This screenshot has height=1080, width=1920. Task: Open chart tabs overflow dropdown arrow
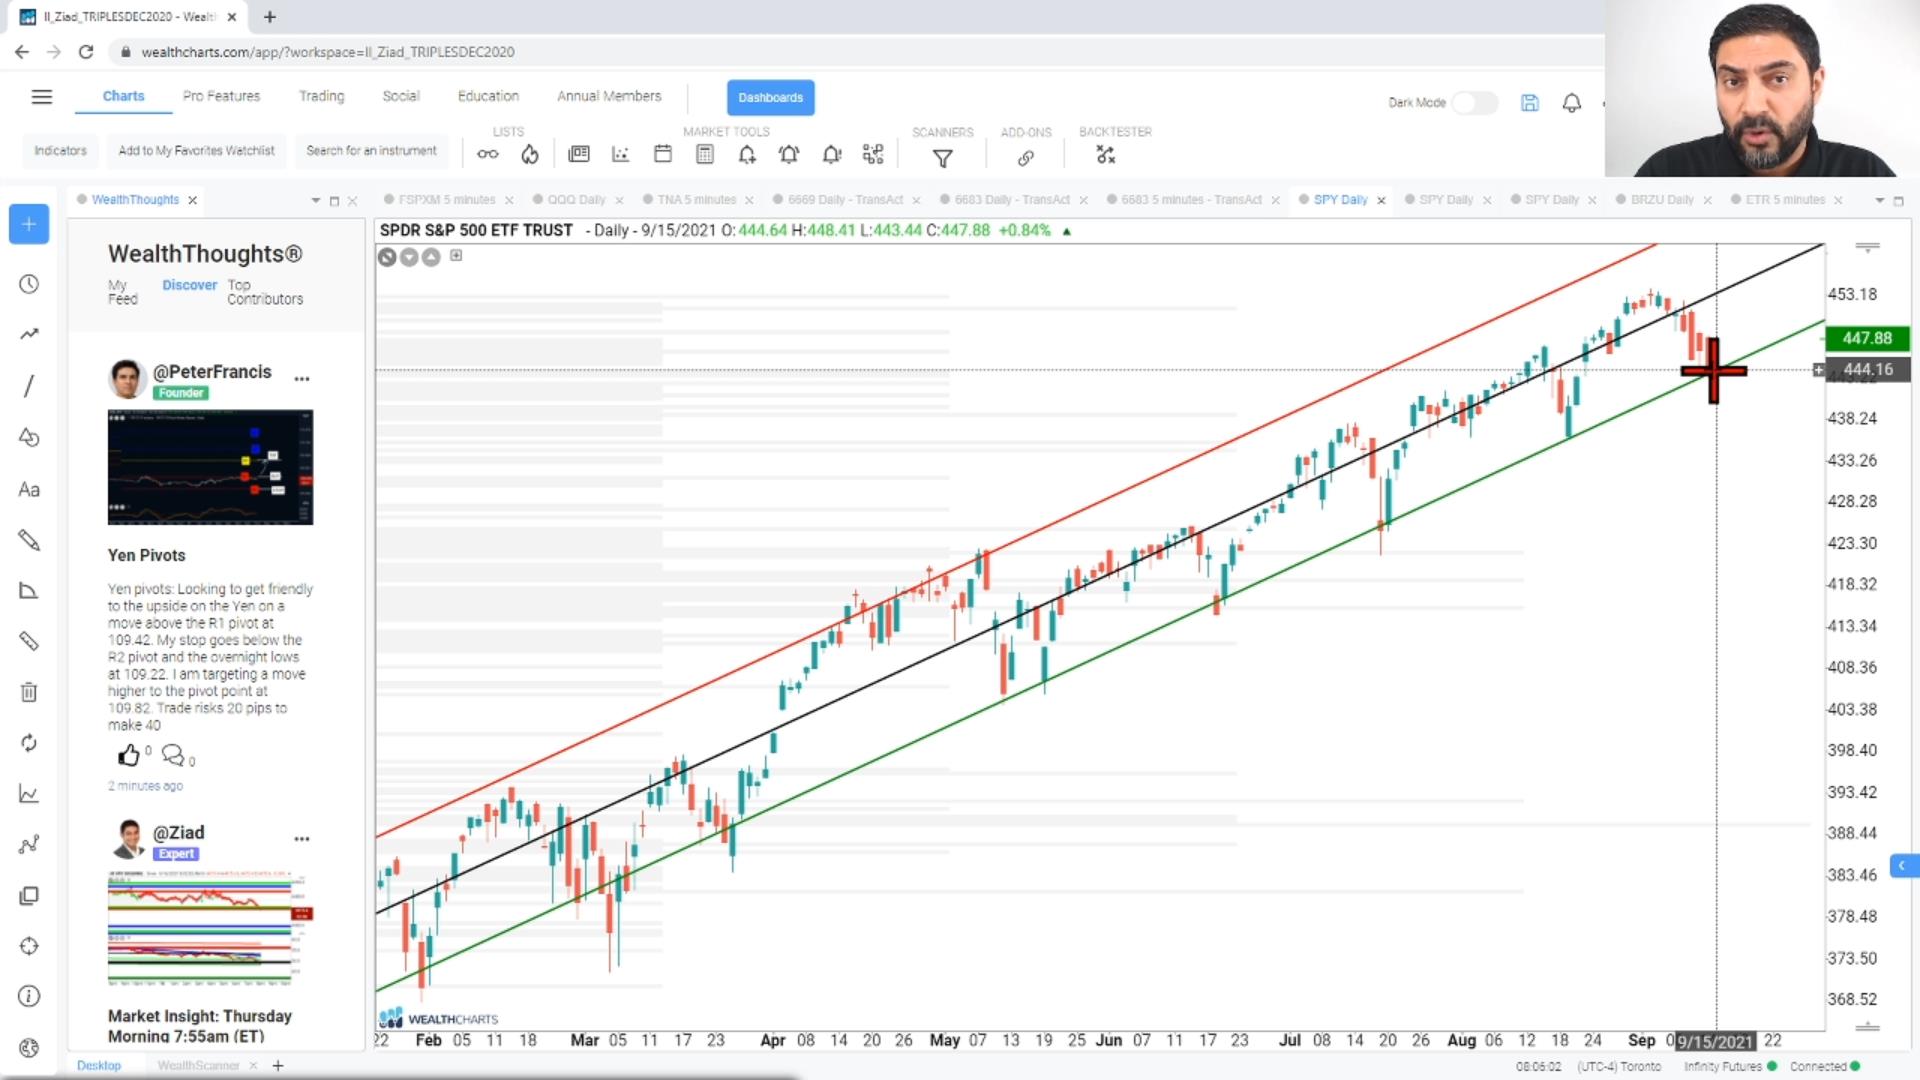pyautogui.click(x=1879, y=200)
